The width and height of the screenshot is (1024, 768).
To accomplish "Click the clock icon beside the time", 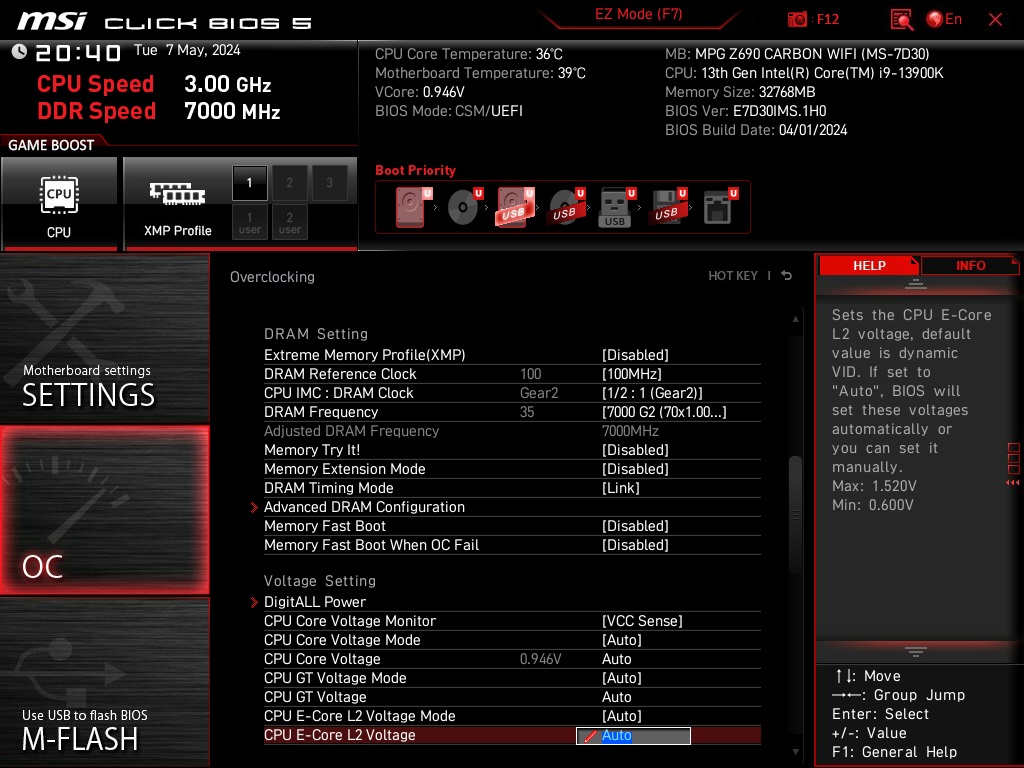I will (19, 52).
